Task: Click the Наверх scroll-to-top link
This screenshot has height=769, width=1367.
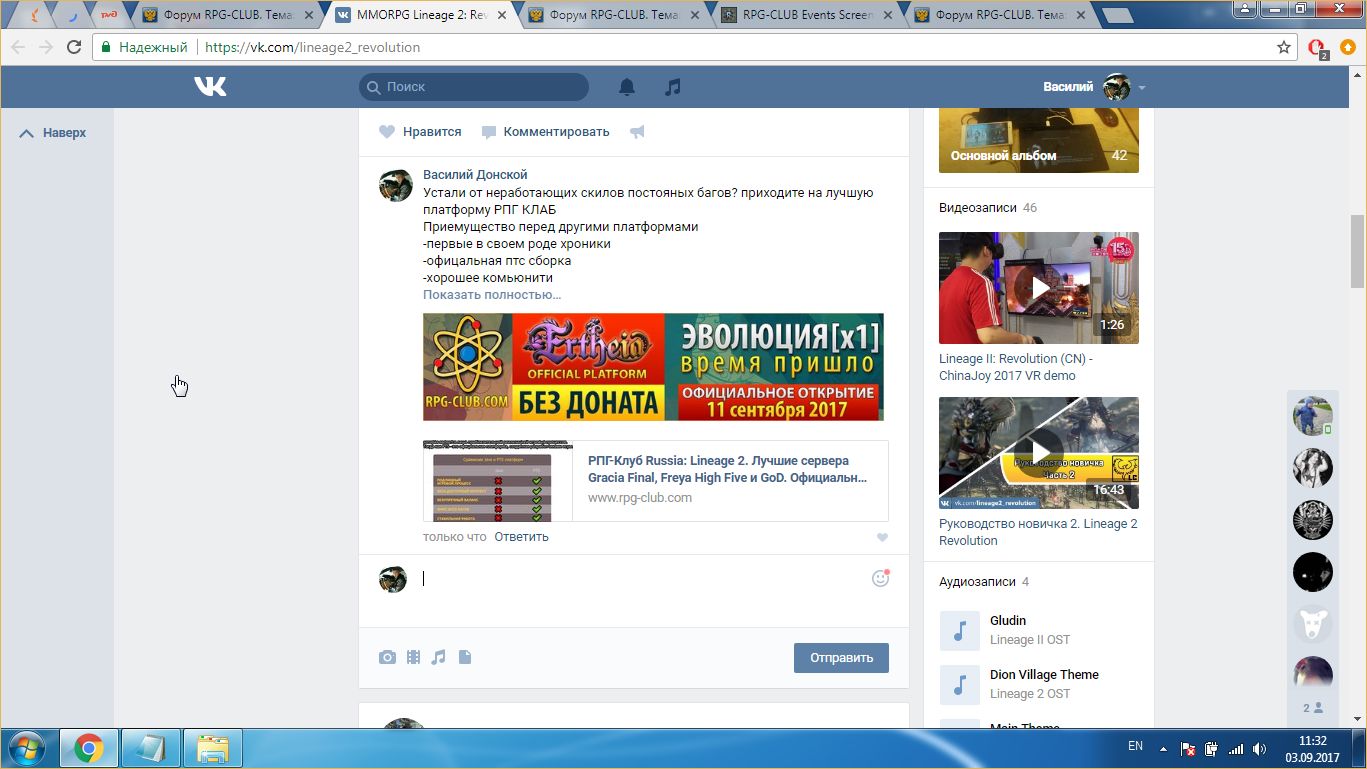Action: point(54,132)
